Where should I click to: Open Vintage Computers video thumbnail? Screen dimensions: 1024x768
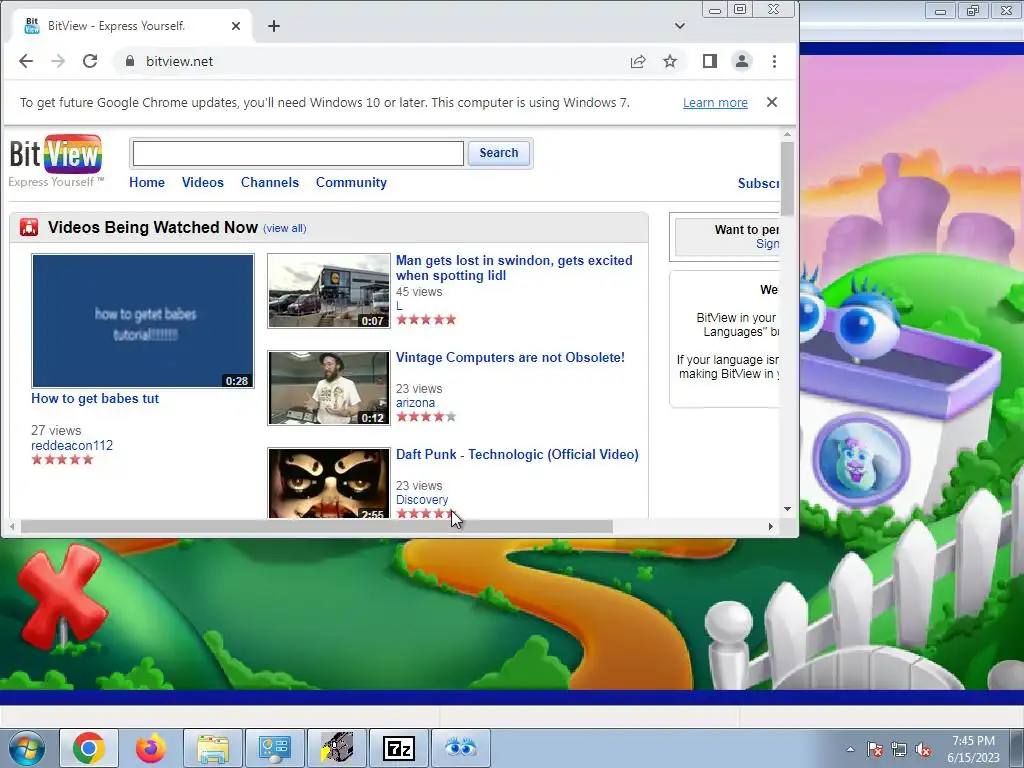[329, 388]
